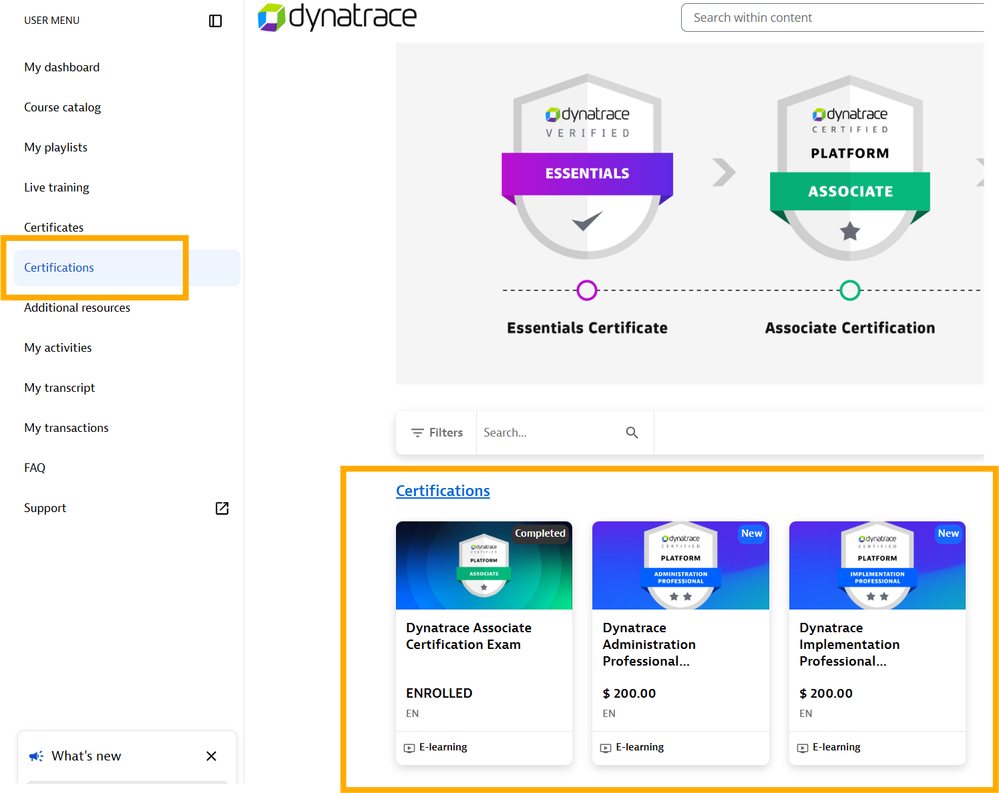Click the Associate Certification Exam thumbnail
The width and height of the screenshot is (999, 793).
coord(484,566)
